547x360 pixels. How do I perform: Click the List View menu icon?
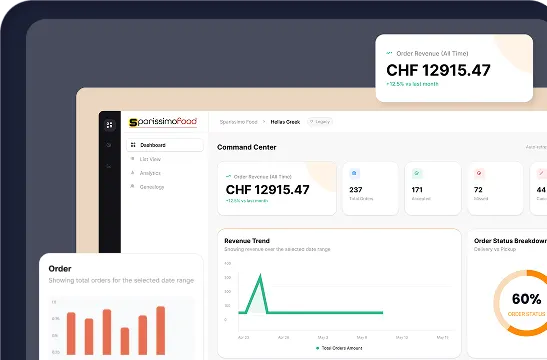tap(133, 159)
